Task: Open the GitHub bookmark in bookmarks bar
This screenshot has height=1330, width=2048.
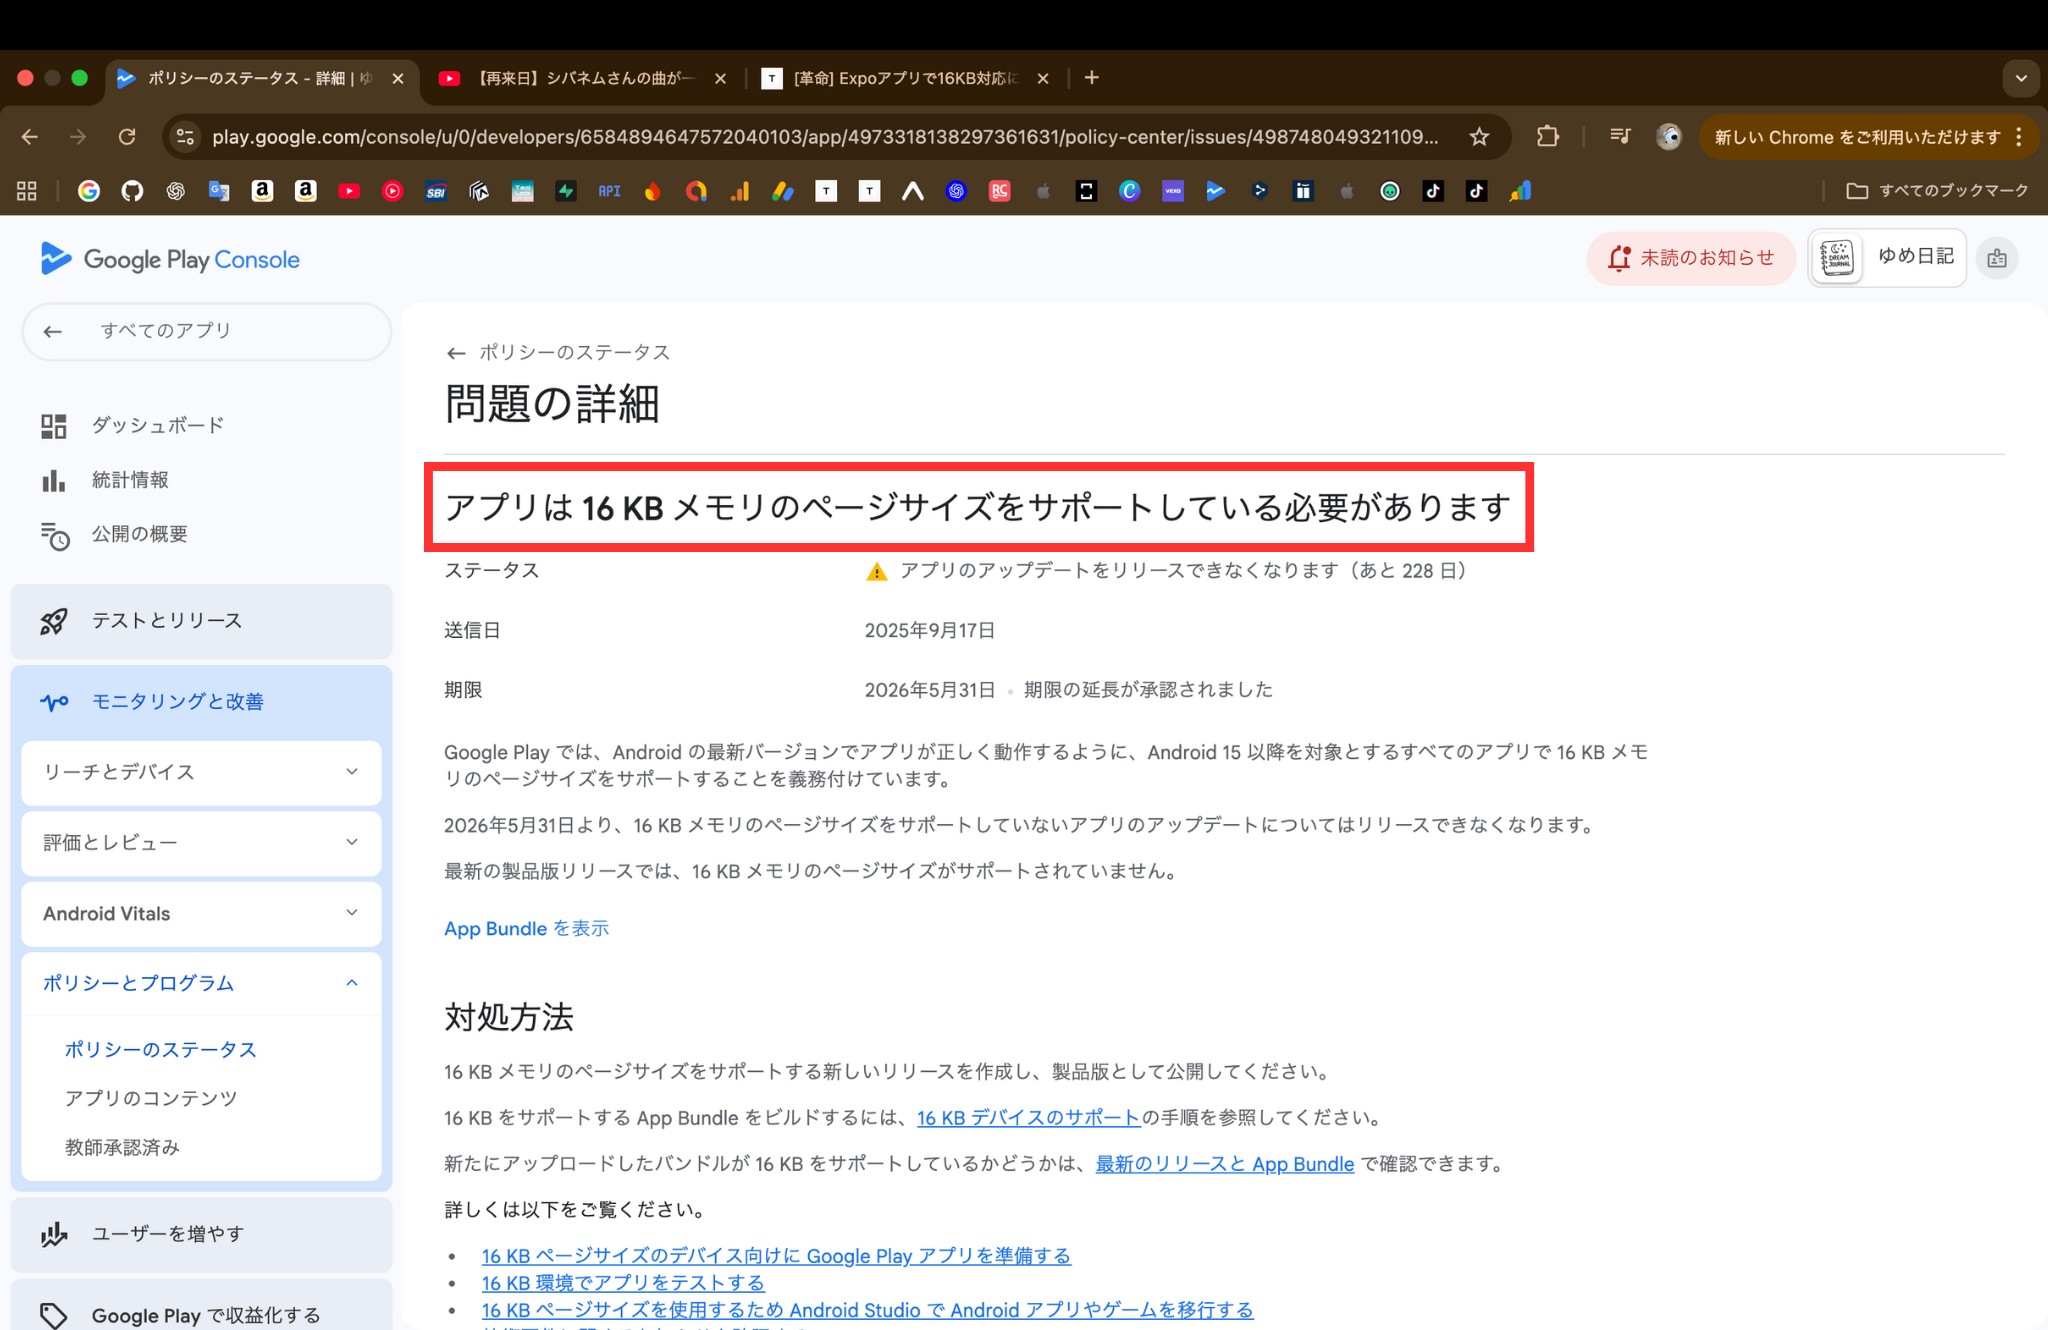Action: [132, 191]
